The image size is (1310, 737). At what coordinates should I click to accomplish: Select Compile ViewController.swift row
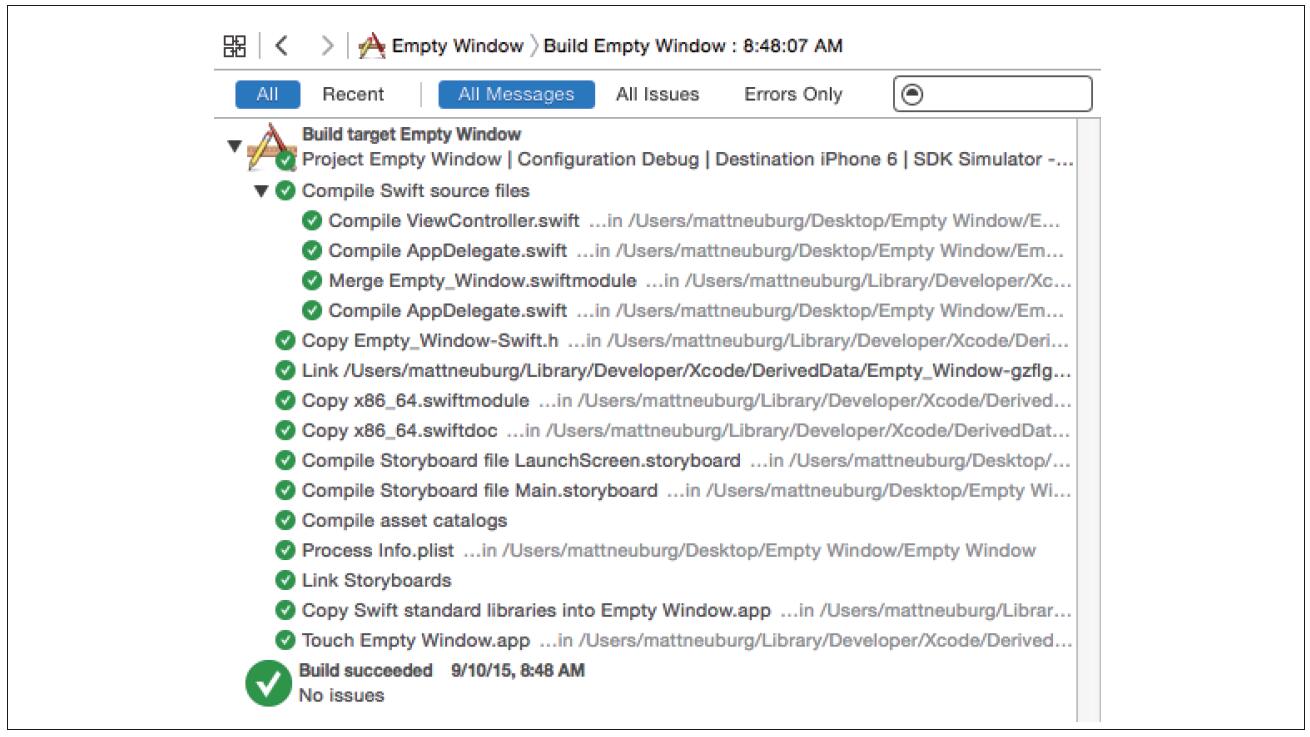pos(695,221)
